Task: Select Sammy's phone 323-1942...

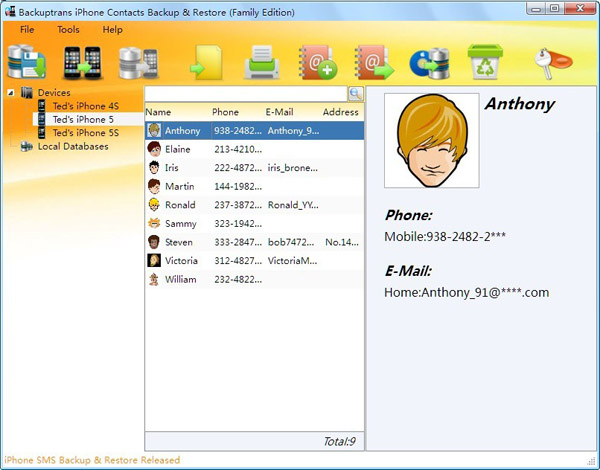Action: tap(238, 224)
